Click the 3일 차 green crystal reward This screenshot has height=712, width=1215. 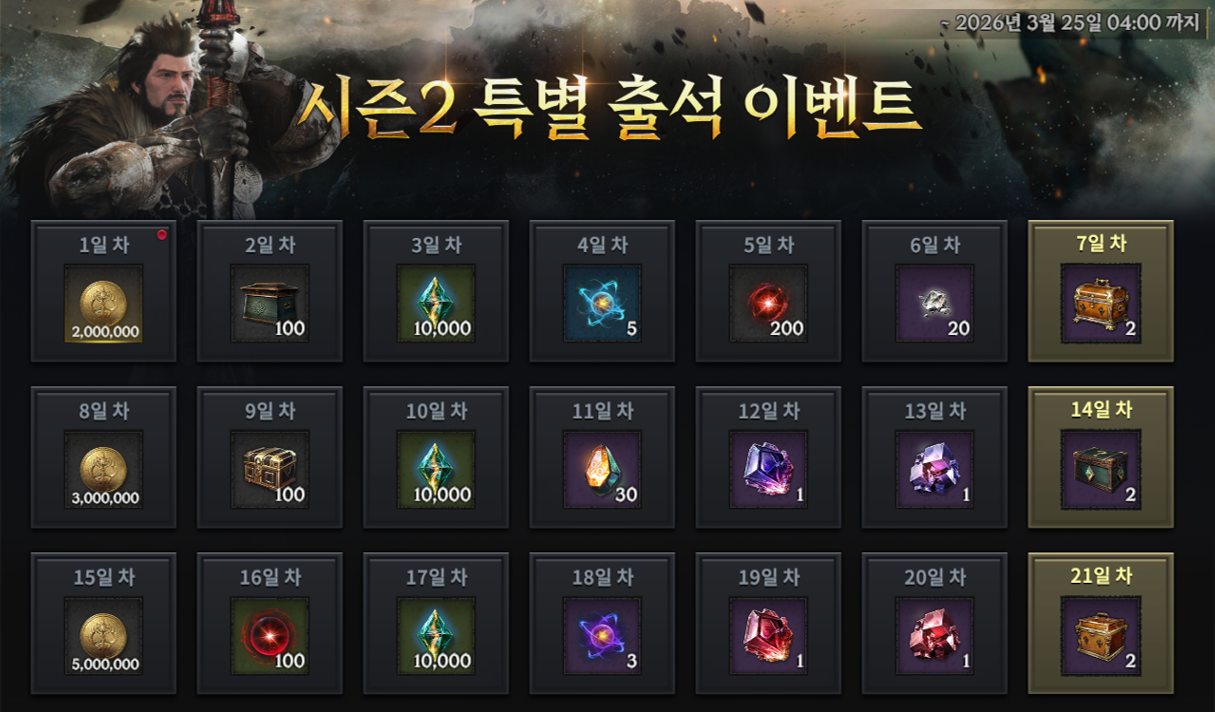(x=436, y=304)
